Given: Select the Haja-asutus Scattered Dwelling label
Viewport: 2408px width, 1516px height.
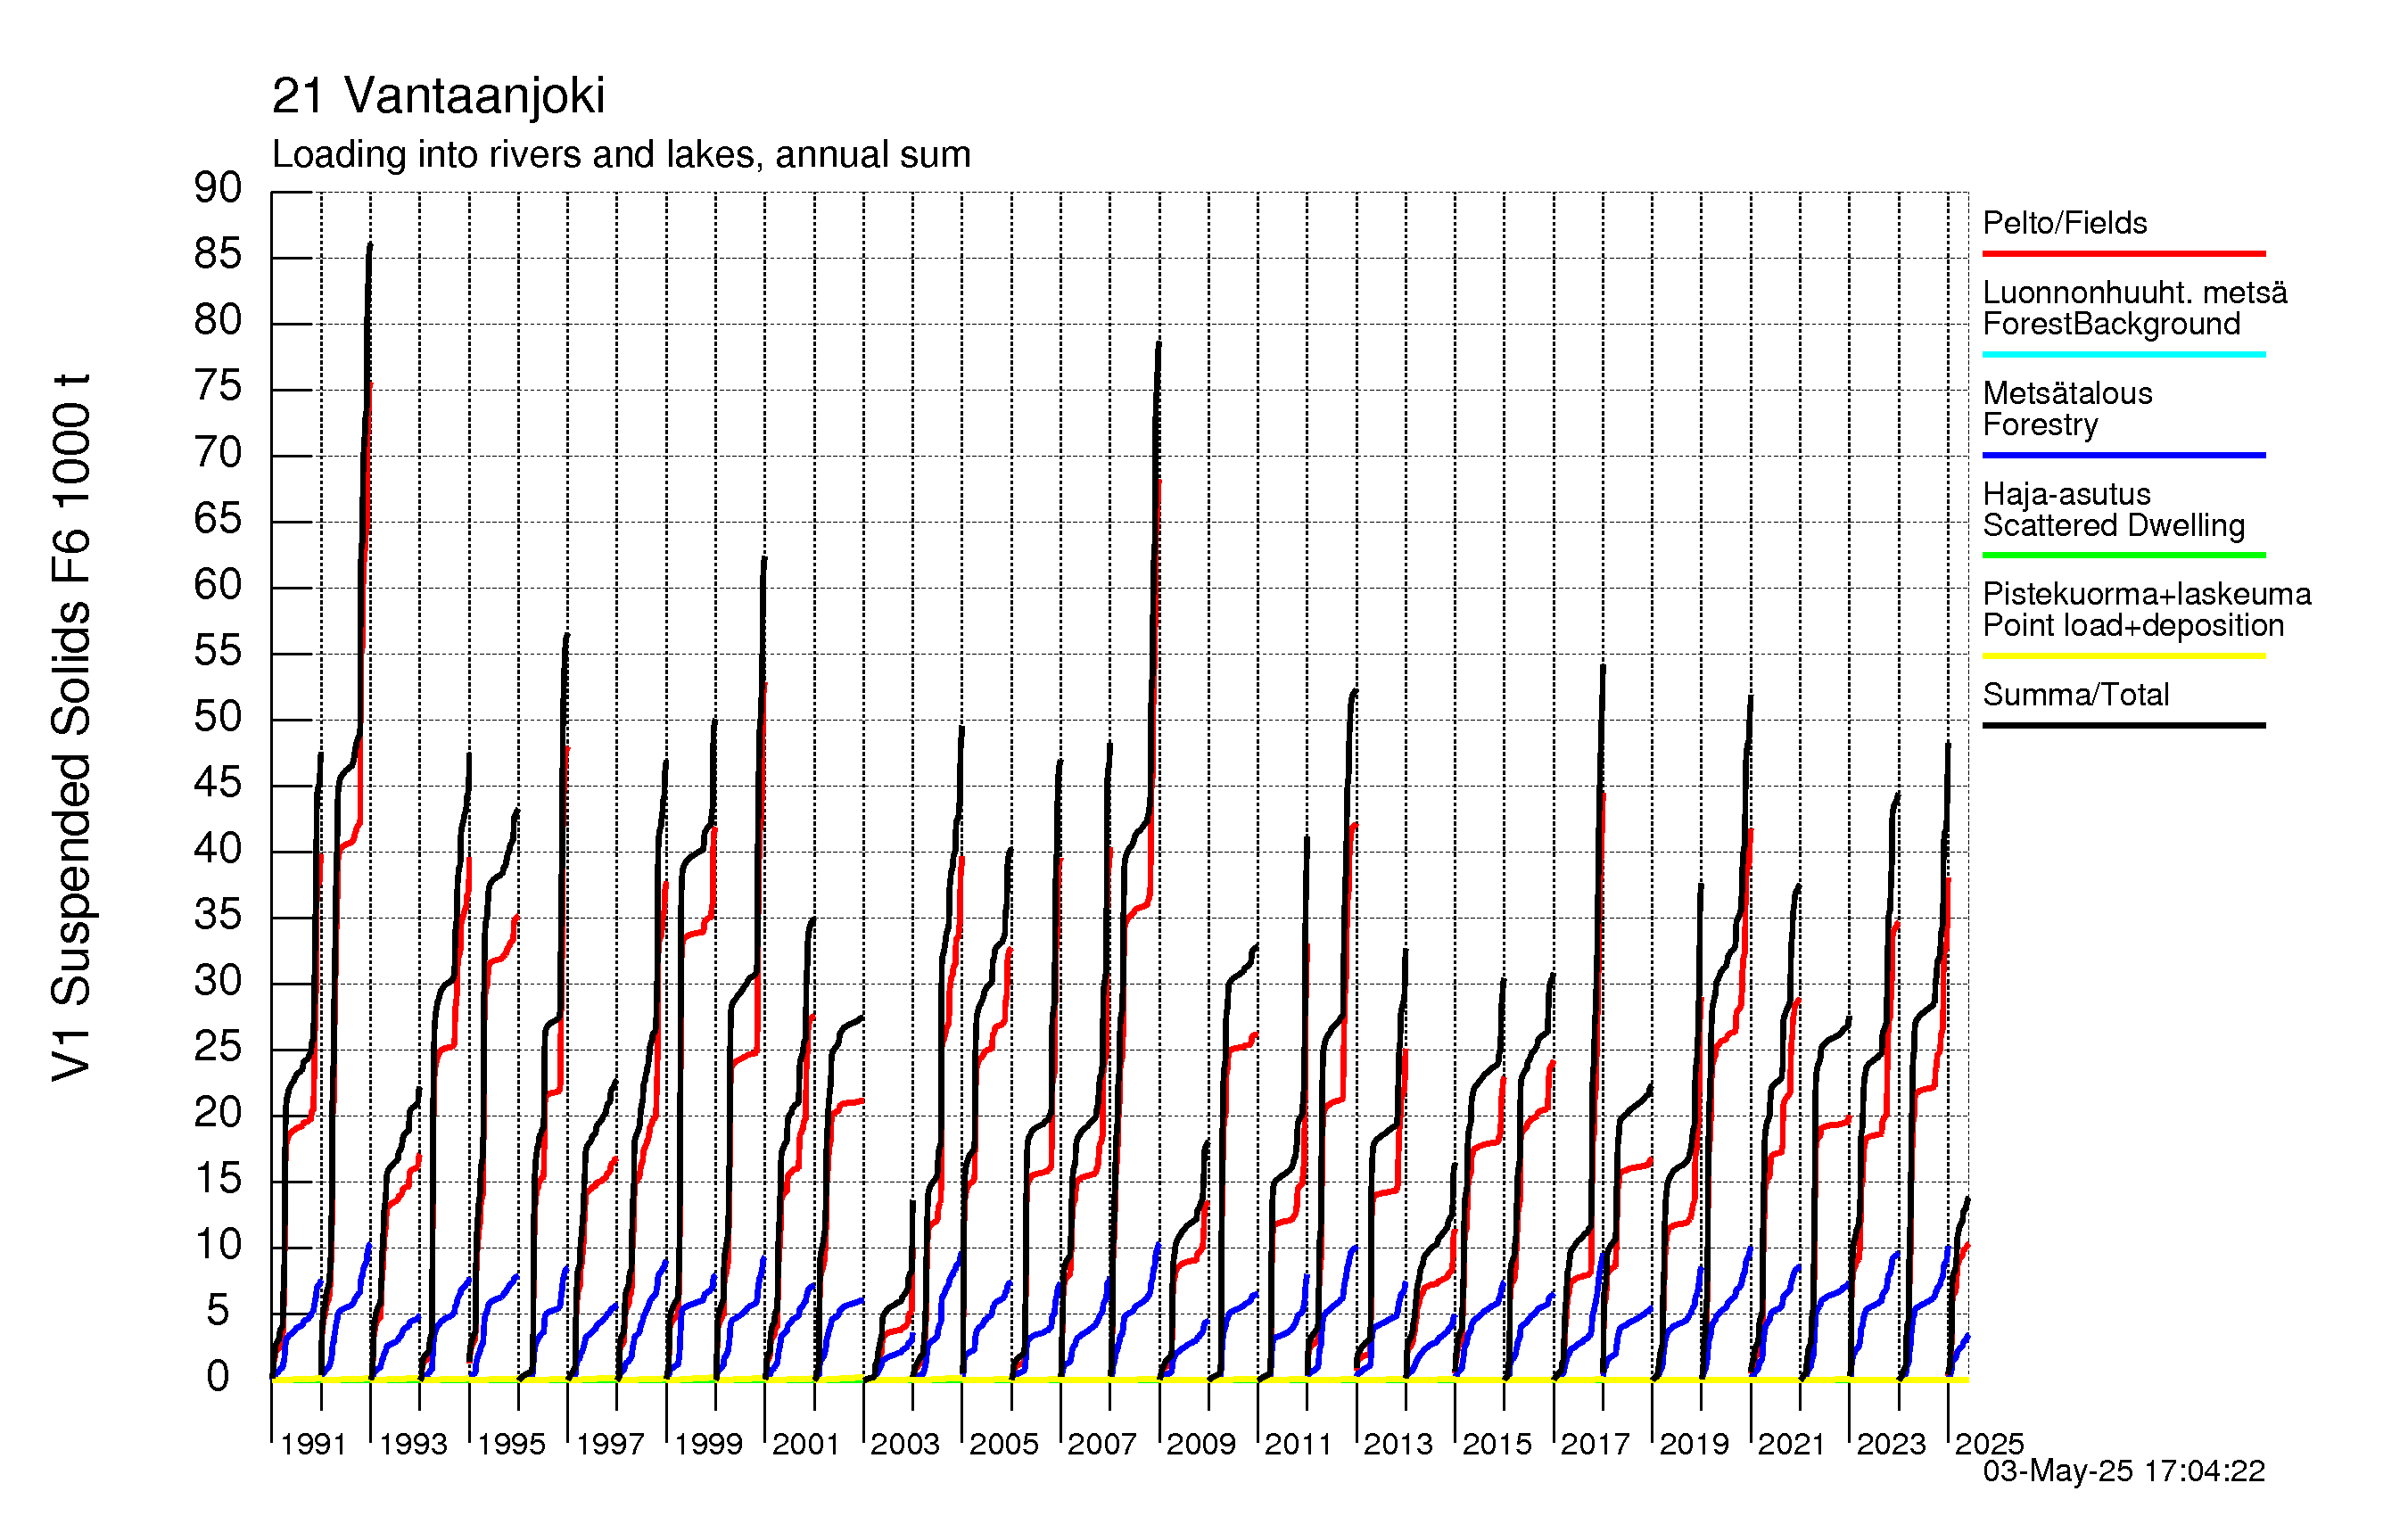Looking at the screenshot, I should (2113, 510).
